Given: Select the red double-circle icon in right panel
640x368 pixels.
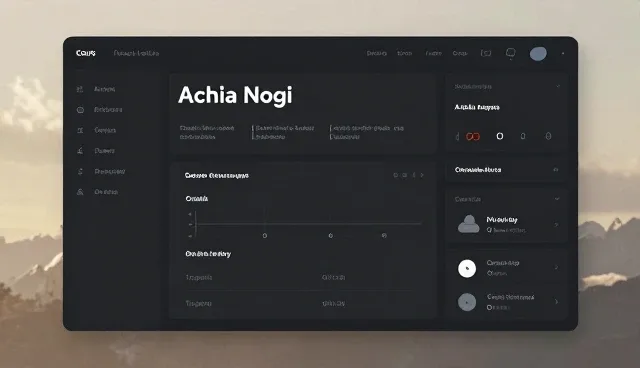Looking at the screenshot, I should tap(473, 136).
